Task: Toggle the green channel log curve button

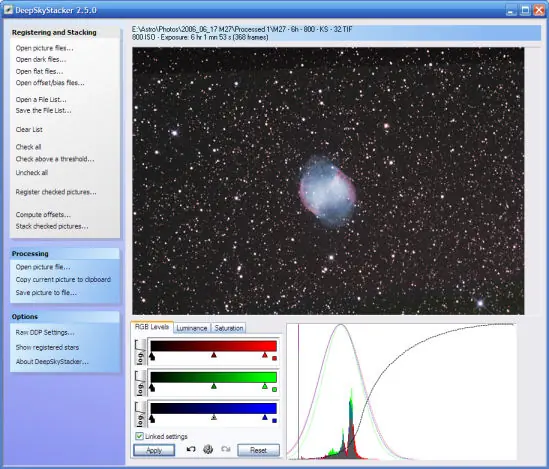Action: point(140,384)
